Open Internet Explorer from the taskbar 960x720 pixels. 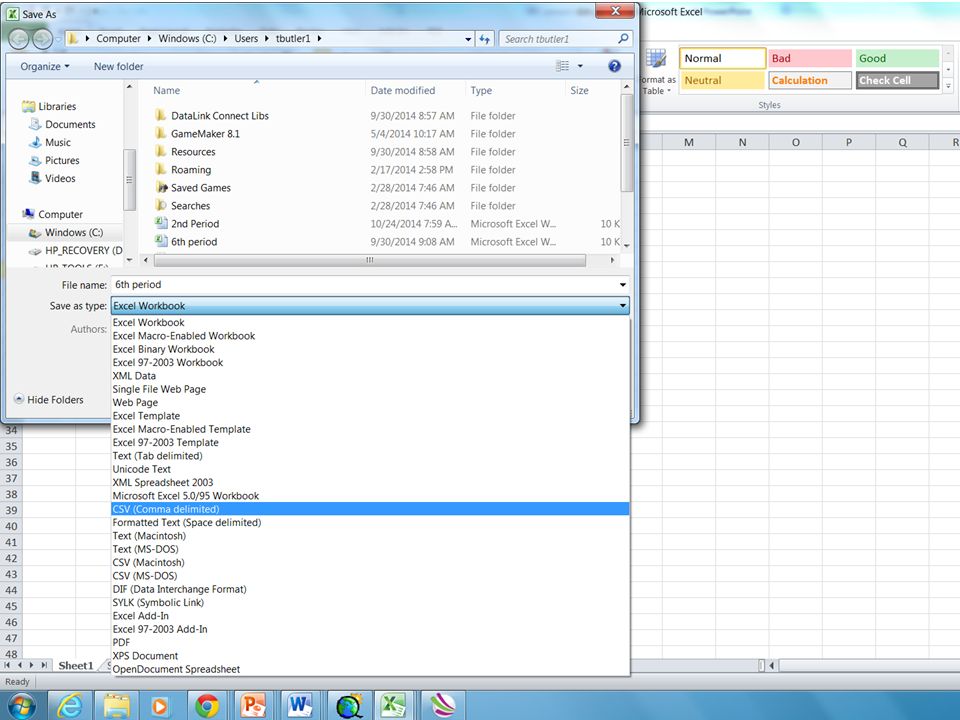point(70,706)
